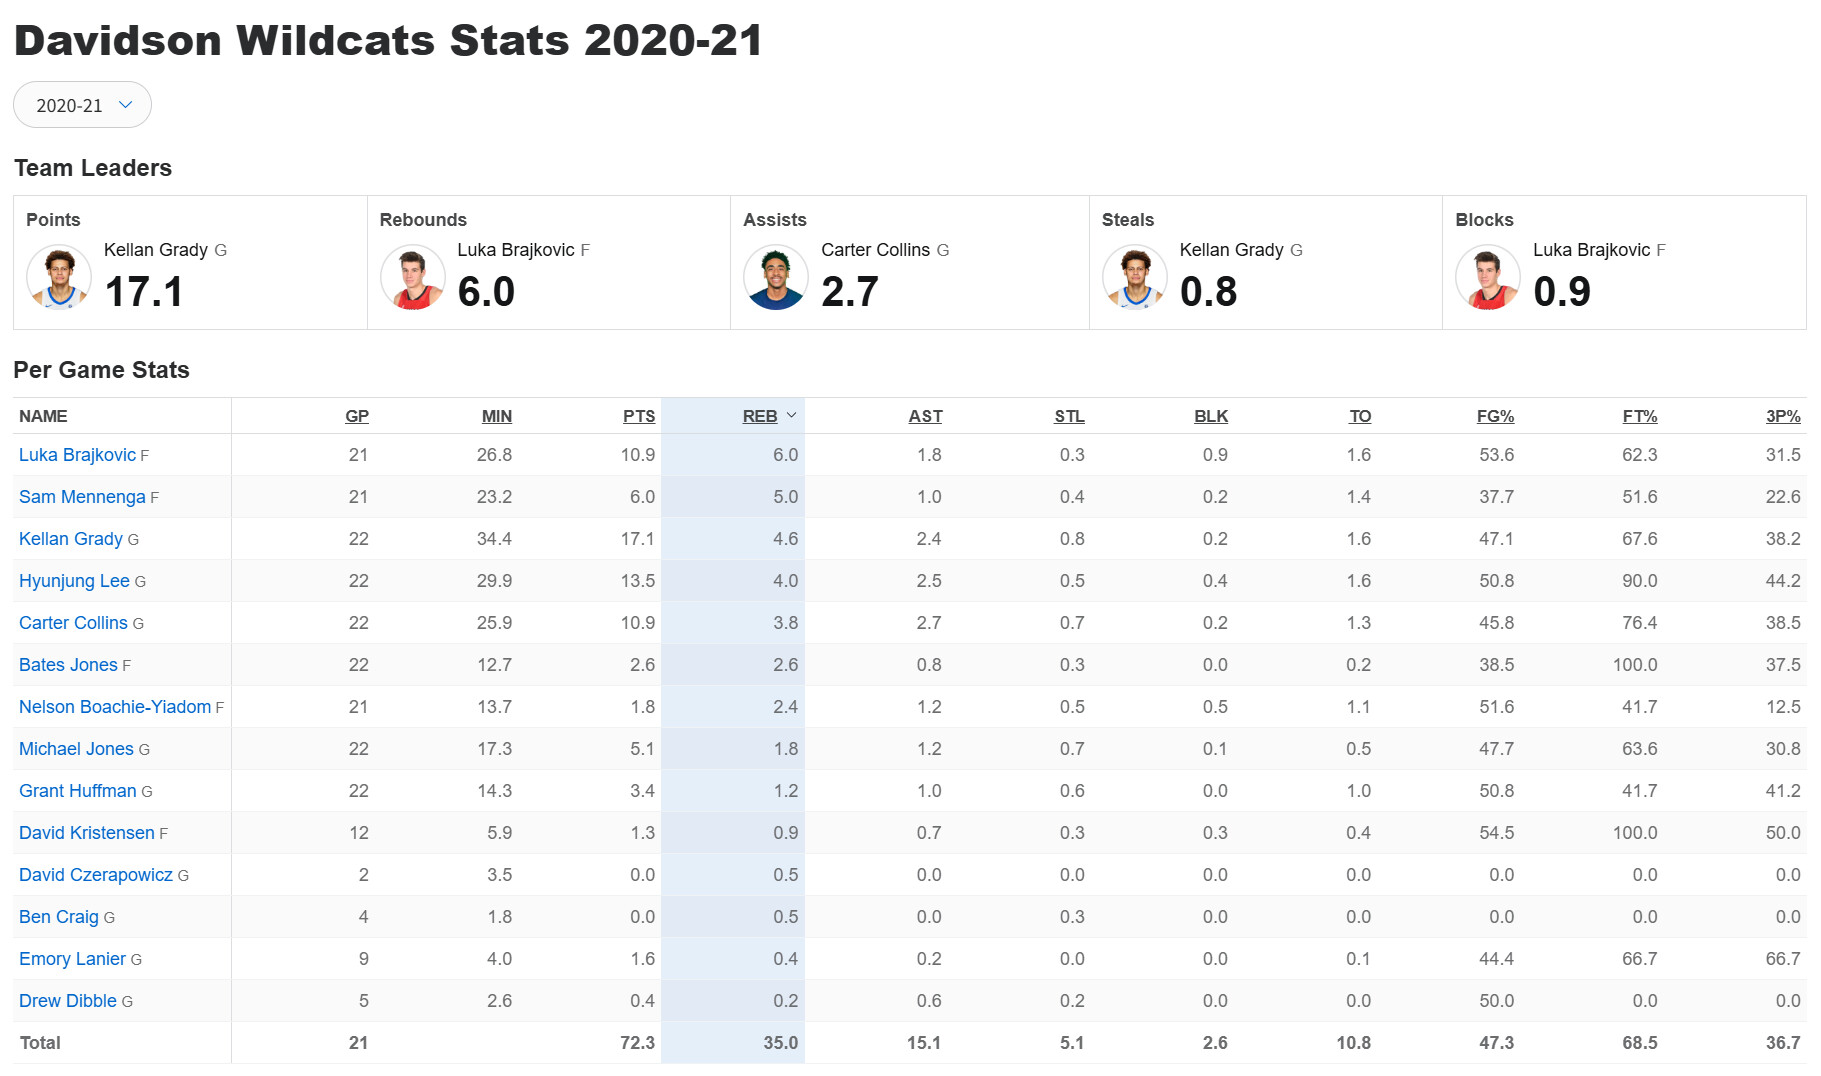The height and width of the screenshot is (1076, 1821).
Task: Toggle sort arrow on REB column
Action: tap(792, 416)
